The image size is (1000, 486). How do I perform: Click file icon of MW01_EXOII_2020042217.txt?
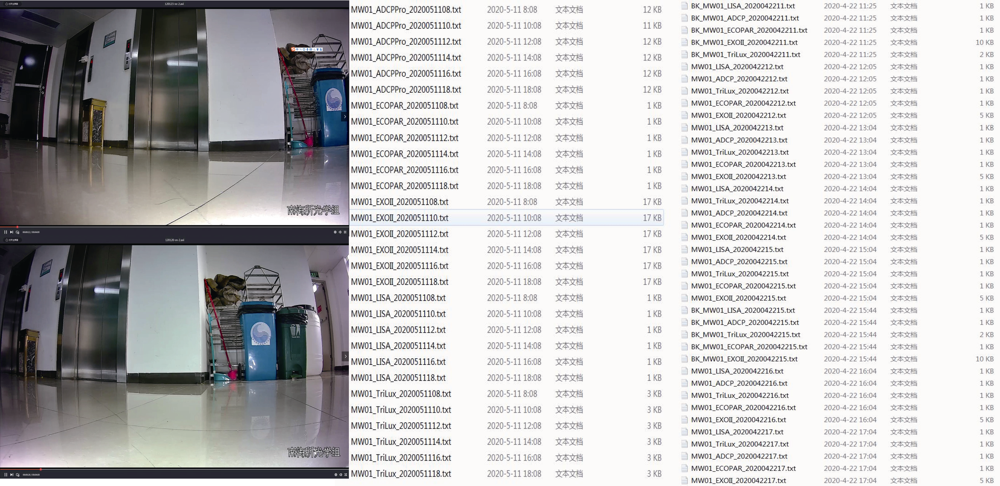[685, 480]
